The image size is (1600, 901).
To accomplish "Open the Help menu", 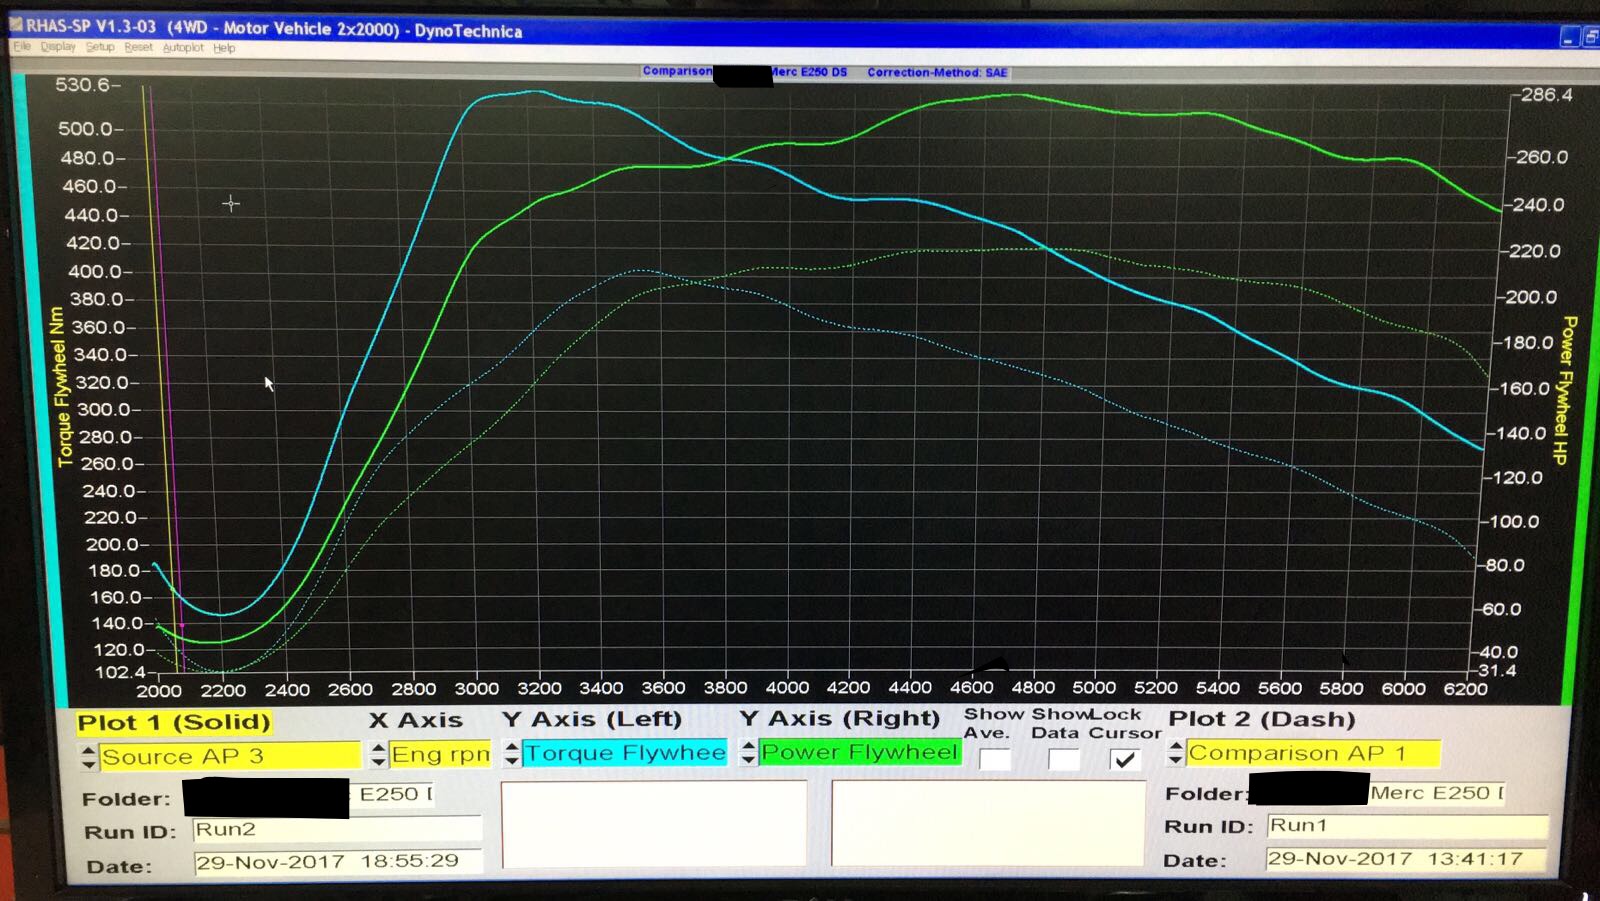I will pyautogui.click(x=224, y=48).
